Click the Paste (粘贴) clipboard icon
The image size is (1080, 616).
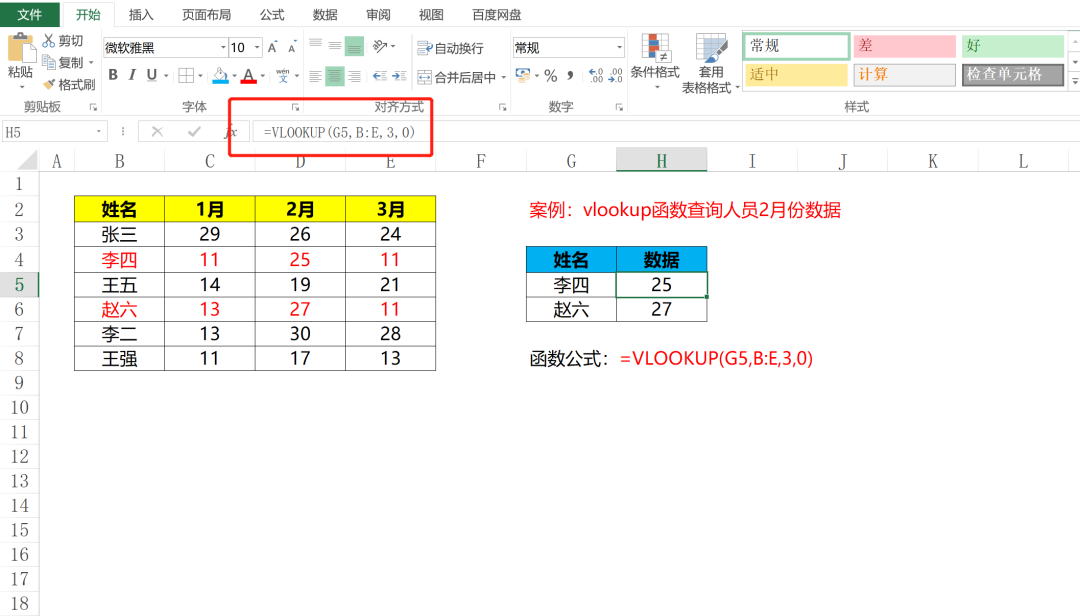[x=21, y=48]
